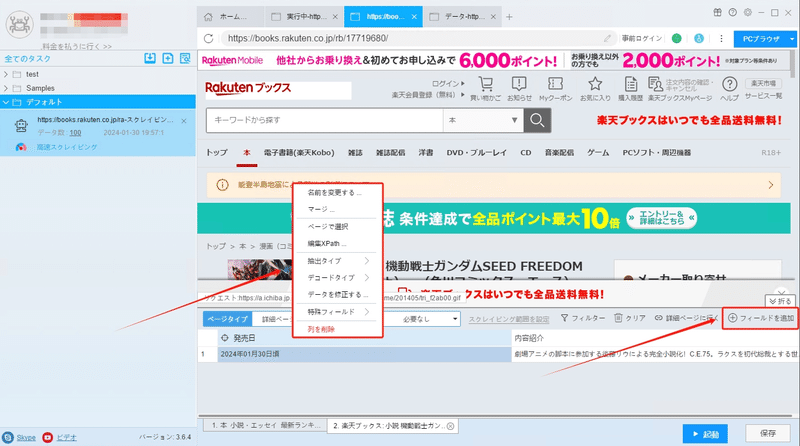This screenshot has width=800, height=446.
Task: Click the import task icon in task panel
Action: (x=150, y=58)
